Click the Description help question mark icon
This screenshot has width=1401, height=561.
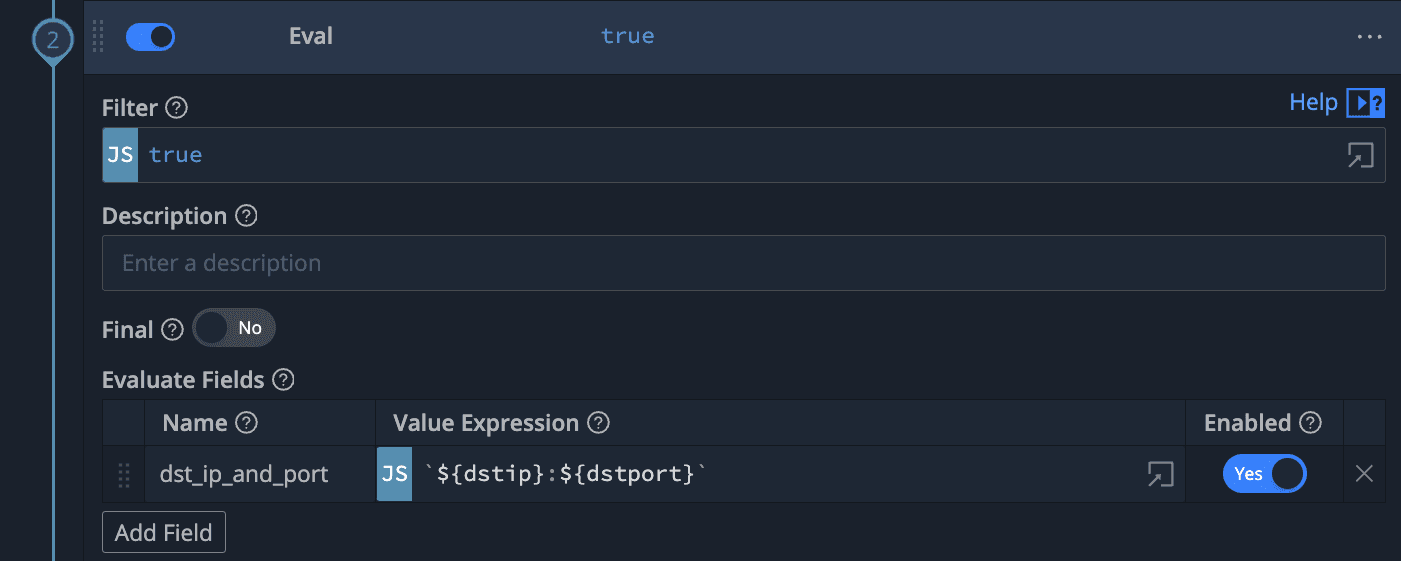point(246,216)
